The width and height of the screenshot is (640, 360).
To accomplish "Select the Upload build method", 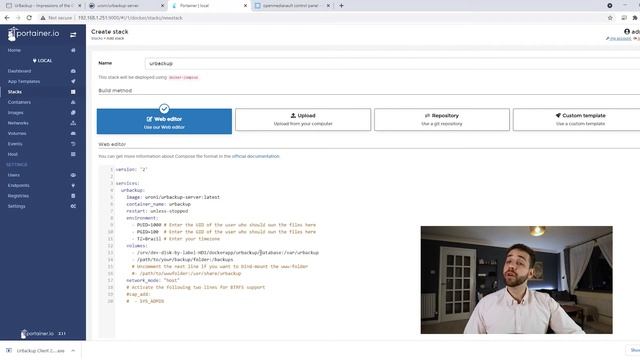I will pyautogui.click(x=303, y=120).
